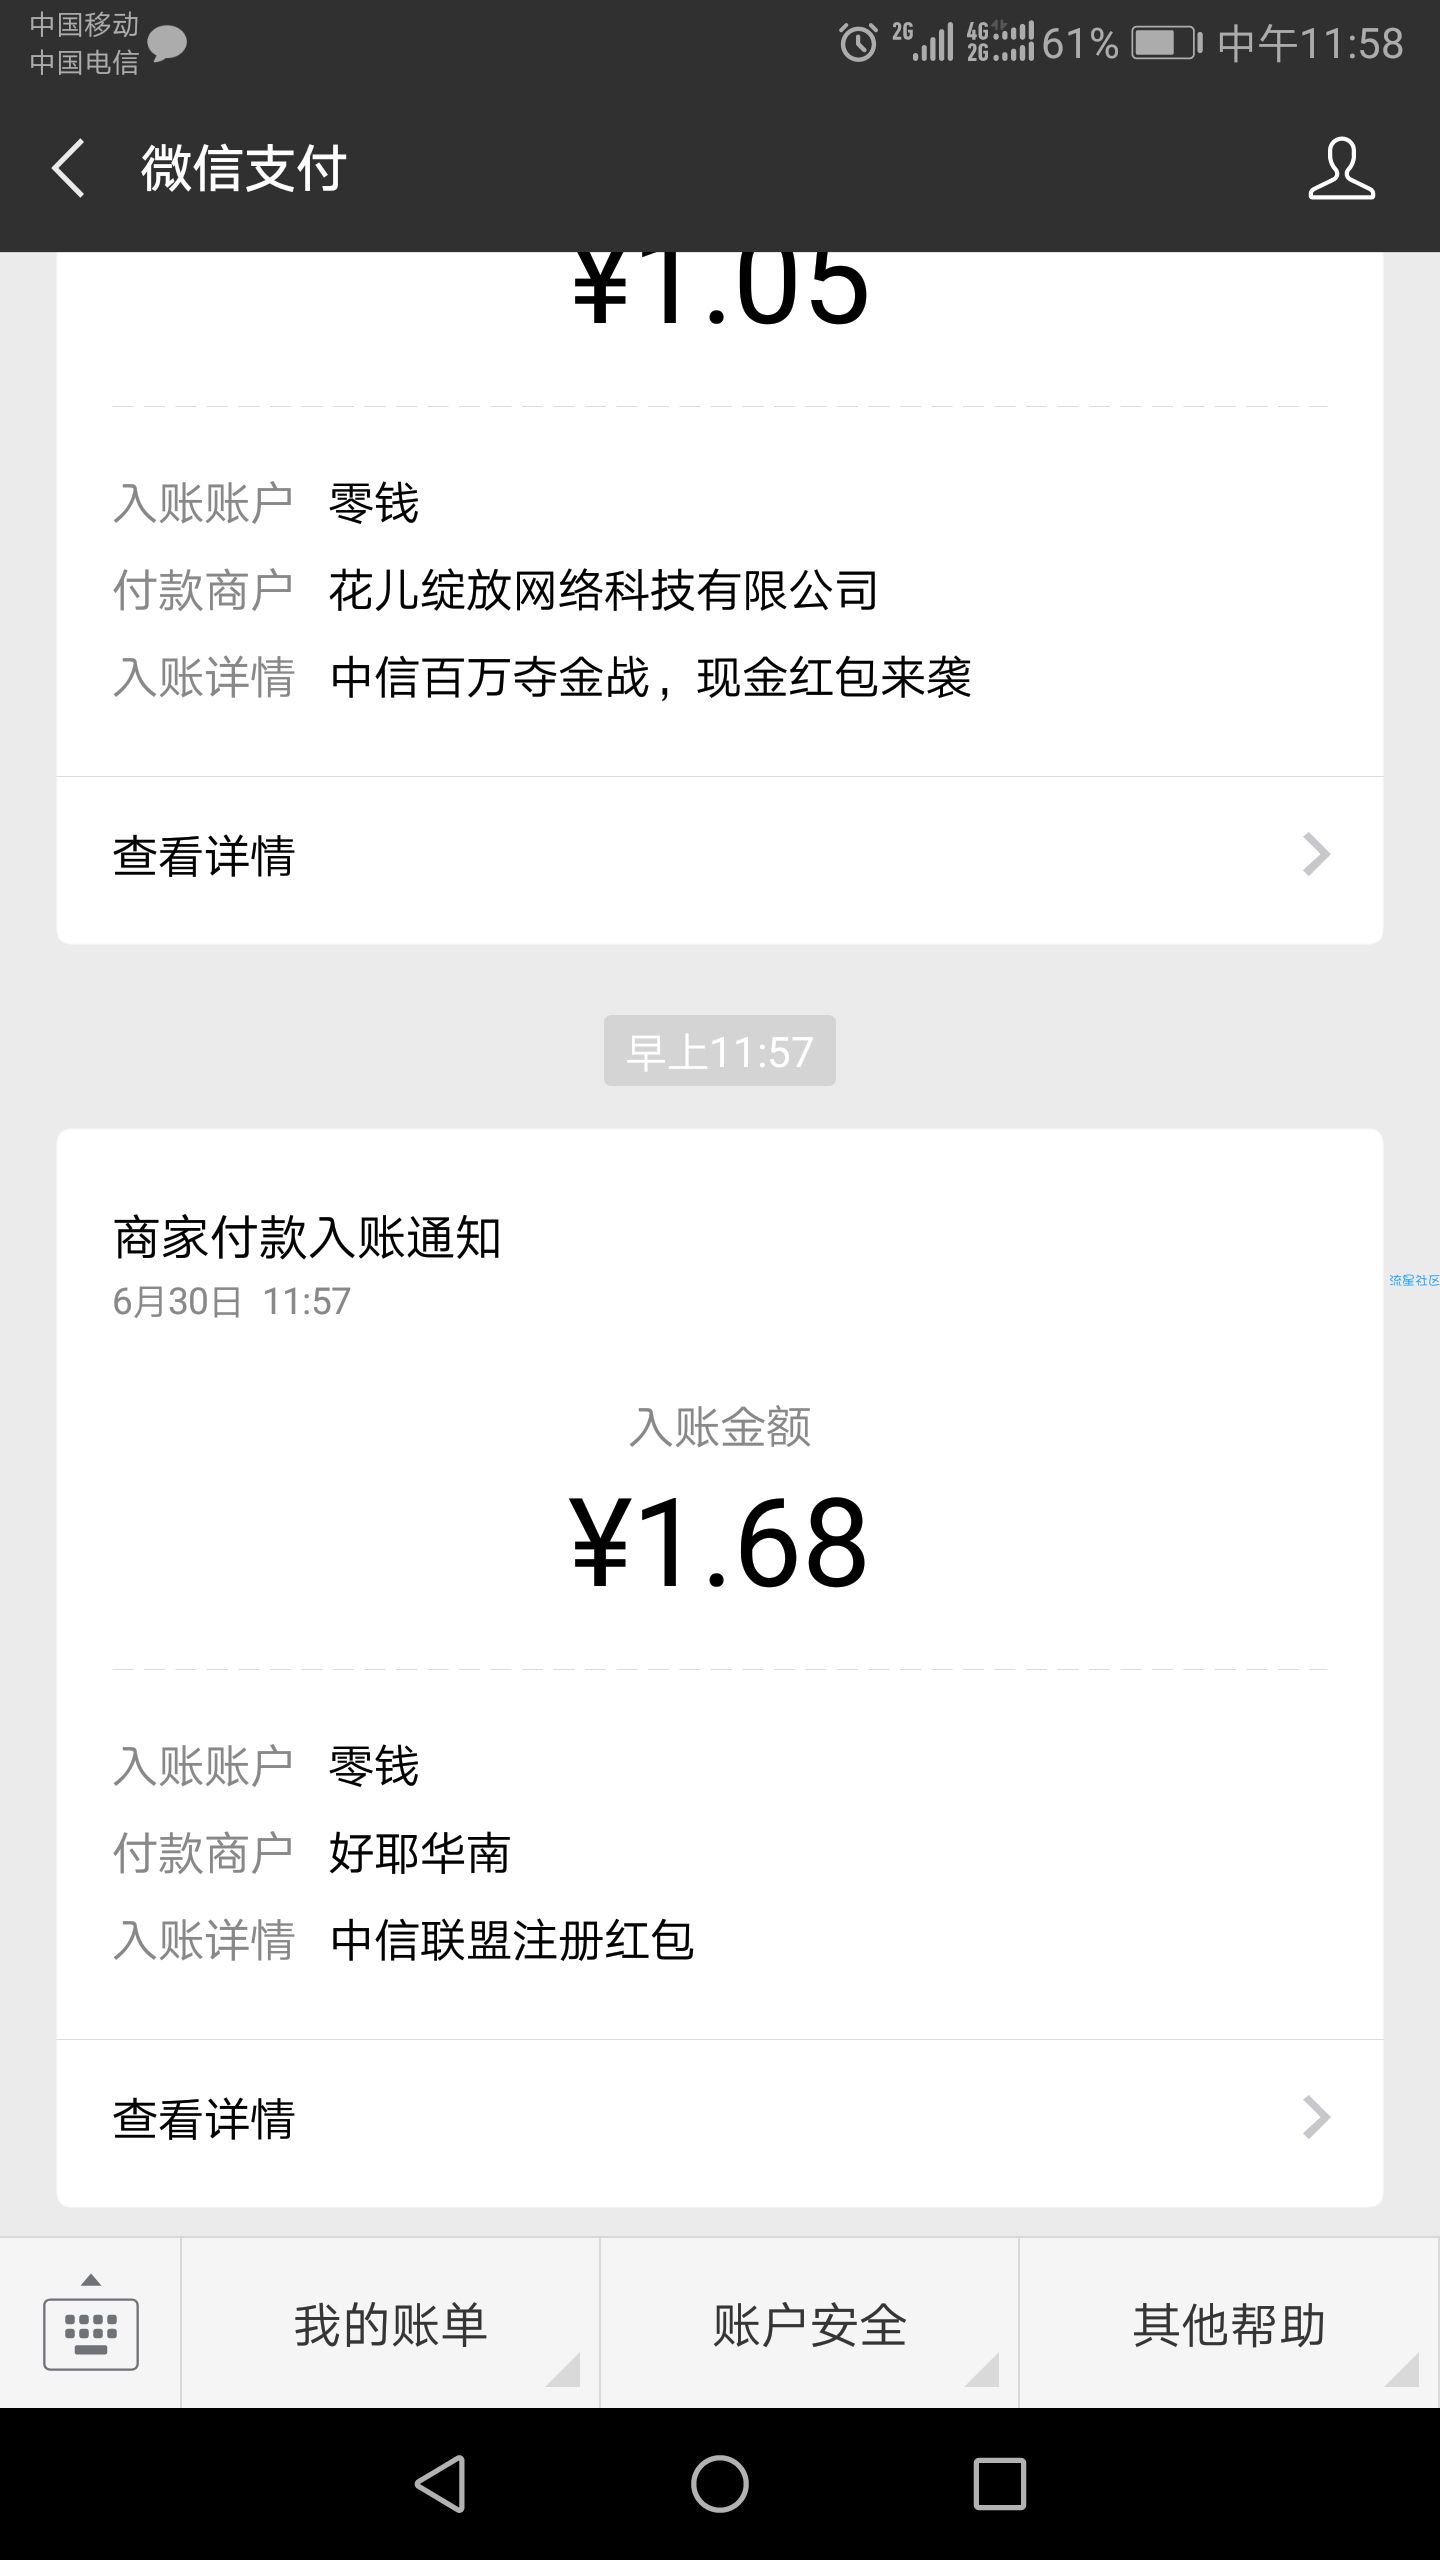Viewport: 1440px width, 2560px height.
Task: Expand the 我的账单 menu
Action: (390, 2325)
